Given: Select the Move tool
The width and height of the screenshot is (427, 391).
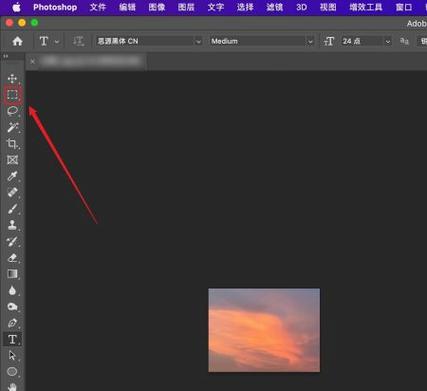Looking at the screenshot, I should [x=12, y=79].
